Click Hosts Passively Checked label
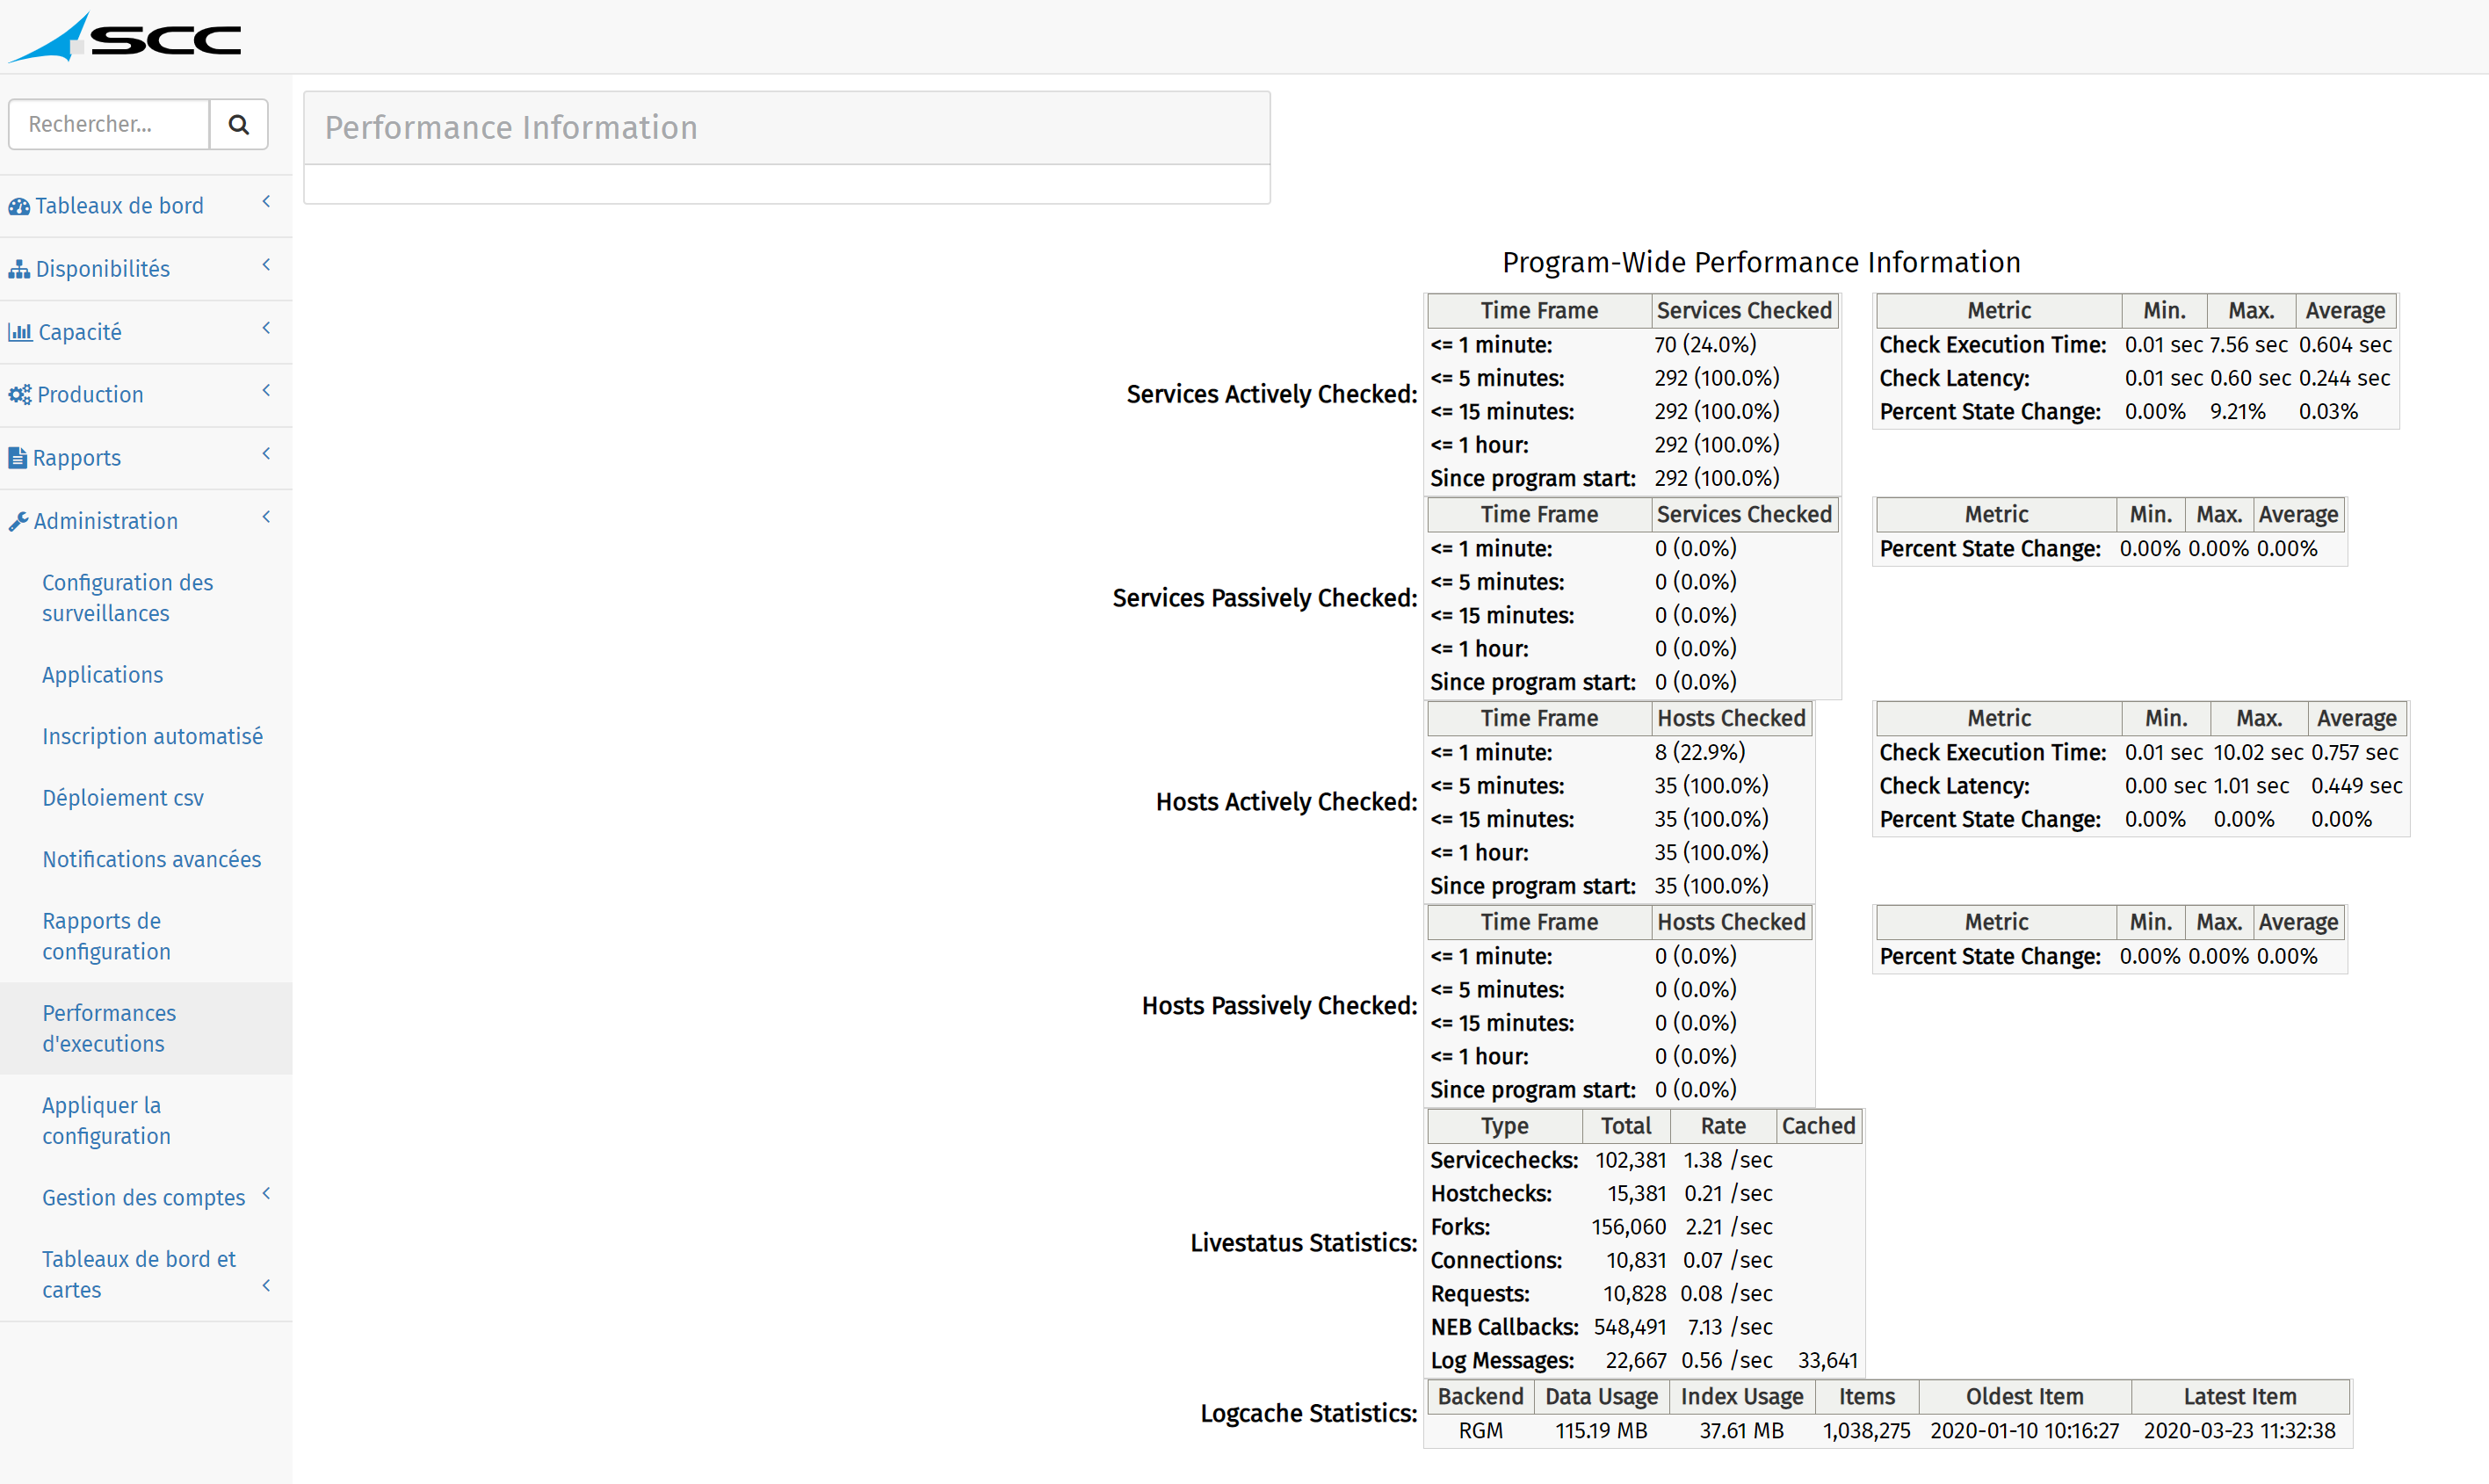Image resolution: width=2489 pixels, height=1484 pixels. [1279, 1006]
